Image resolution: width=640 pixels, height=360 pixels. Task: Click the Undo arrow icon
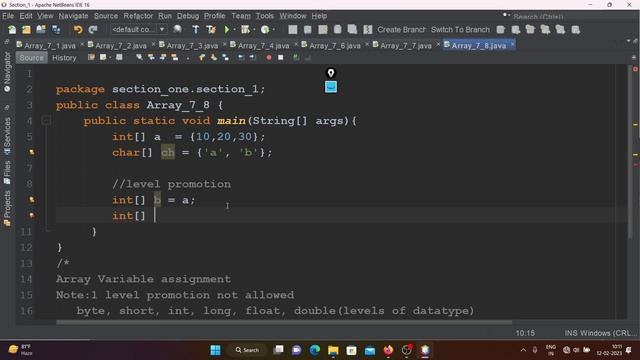[78, 29]
